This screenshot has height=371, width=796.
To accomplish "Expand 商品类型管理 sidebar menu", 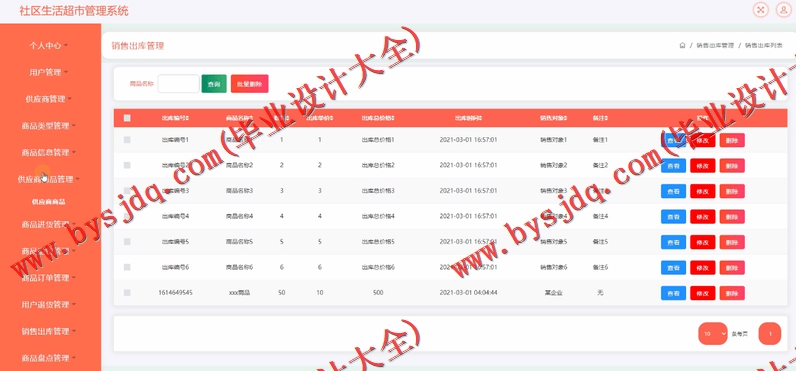I will pyautogui.click(x=49, y=125).
